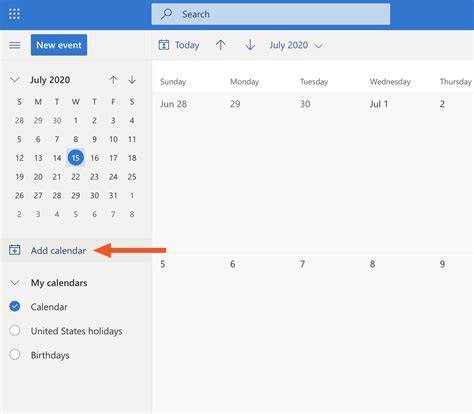The width and height of the screenshot is (474, 414).
Task: Click the Today calendar icon
Action: pyautogui.click(x=164, y=45)
